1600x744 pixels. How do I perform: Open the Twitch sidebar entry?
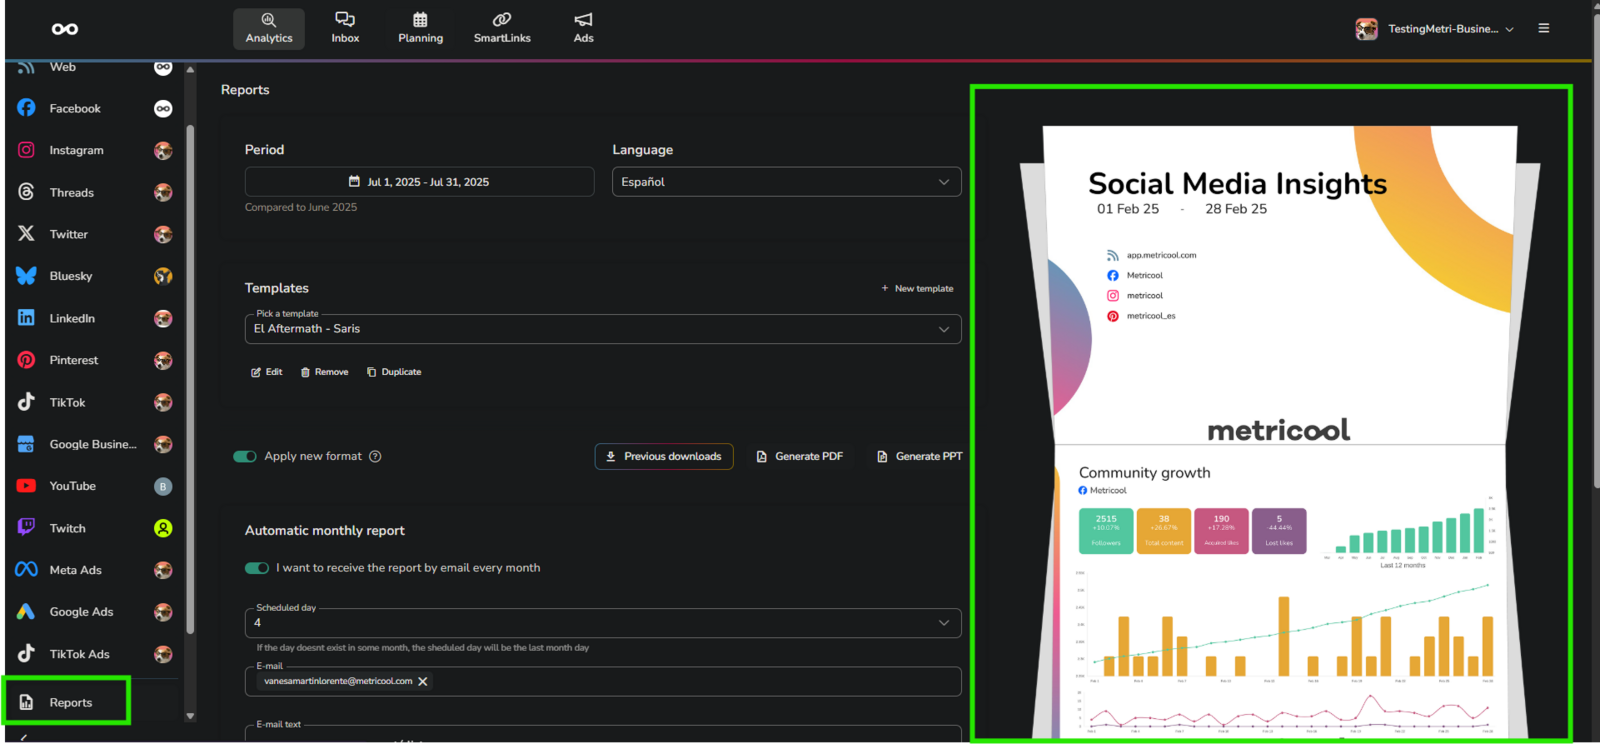pyautogui.click(x=67, y=528)
